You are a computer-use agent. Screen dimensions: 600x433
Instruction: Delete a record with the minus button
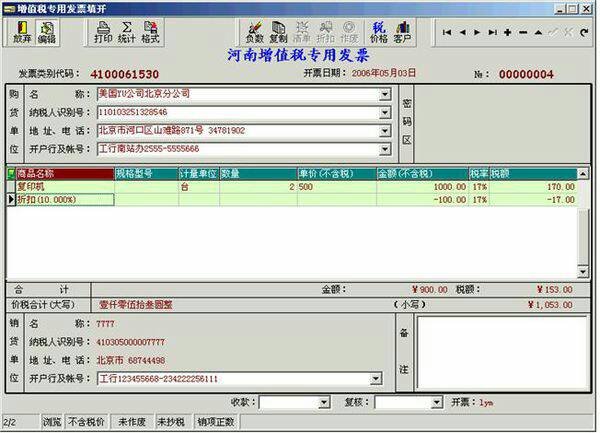[x=523, y=33]
